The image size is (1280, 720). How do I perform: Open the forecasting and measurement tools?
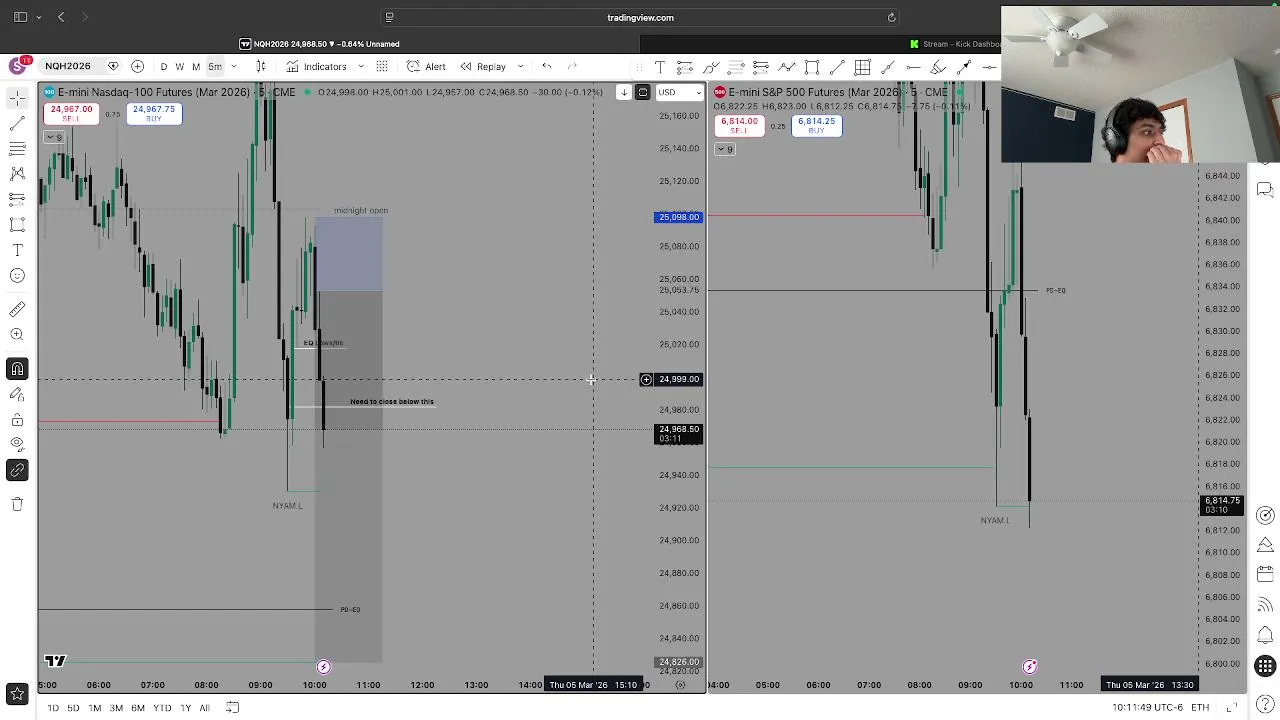[17, 198]
